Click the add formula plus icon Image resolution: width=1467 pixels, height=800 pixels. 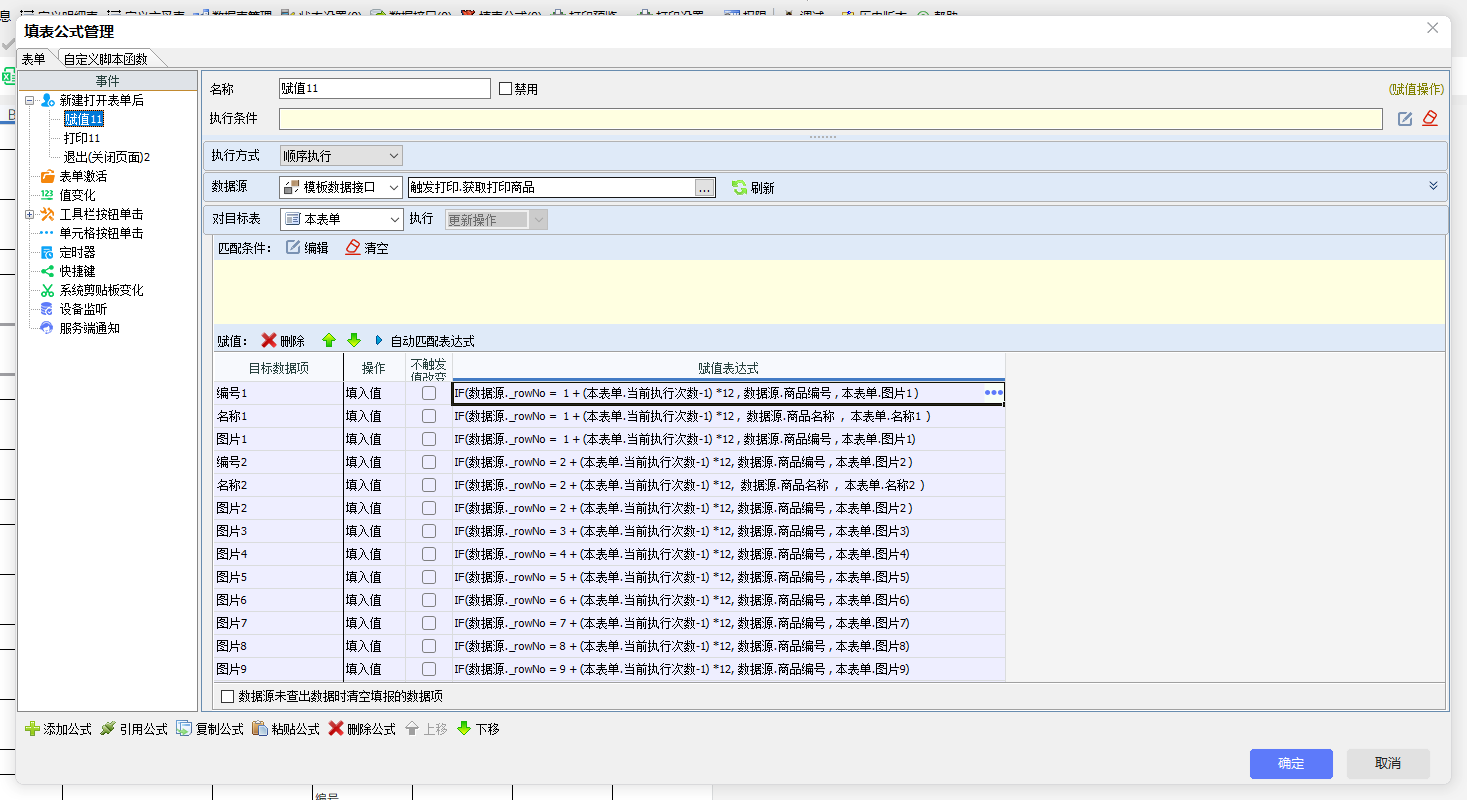[x=32, y=729]
